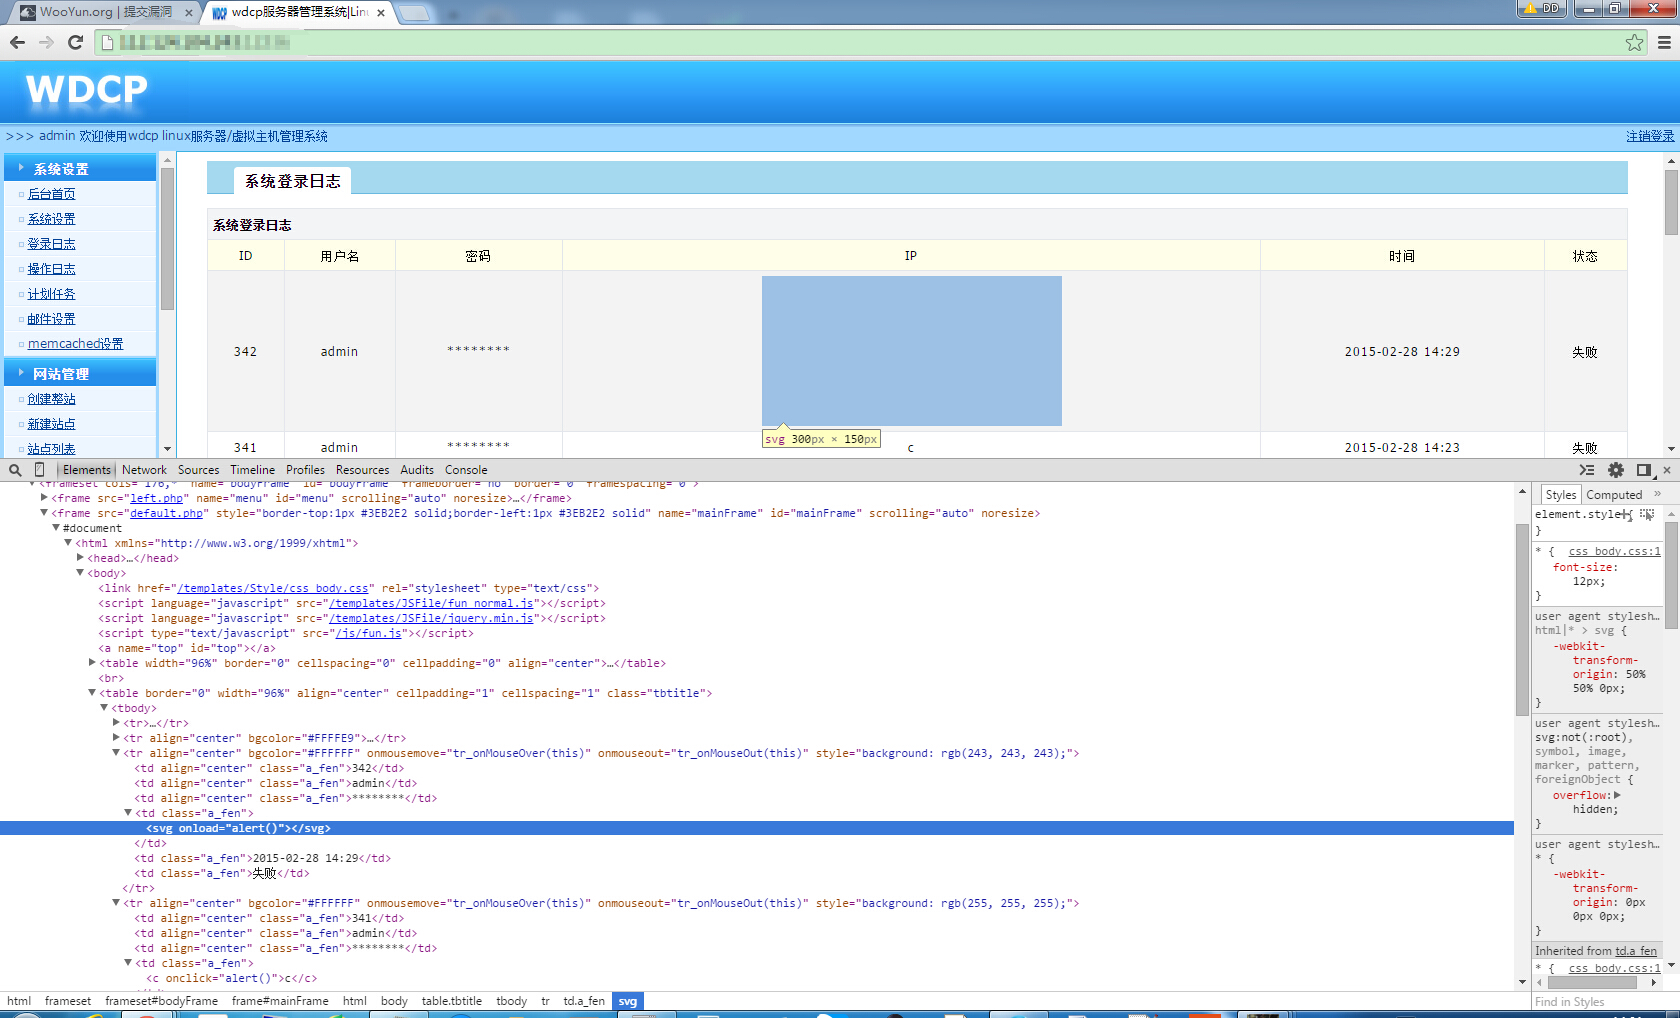The width and height of the screenshot is (1680, 1018).
Task: Reload the page with the refresh icon
Action: [x=75, y=42]
